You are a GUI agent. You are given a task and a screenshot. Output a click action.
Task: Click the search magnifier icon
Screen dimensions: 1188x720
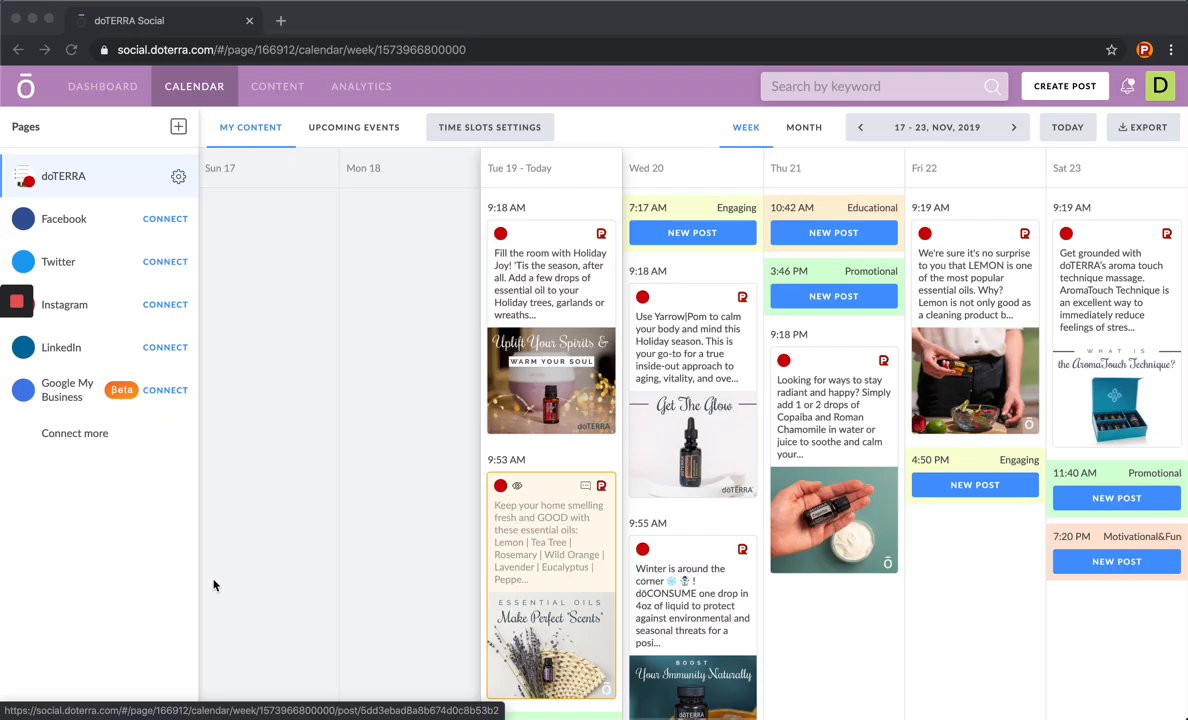point(992,86)
